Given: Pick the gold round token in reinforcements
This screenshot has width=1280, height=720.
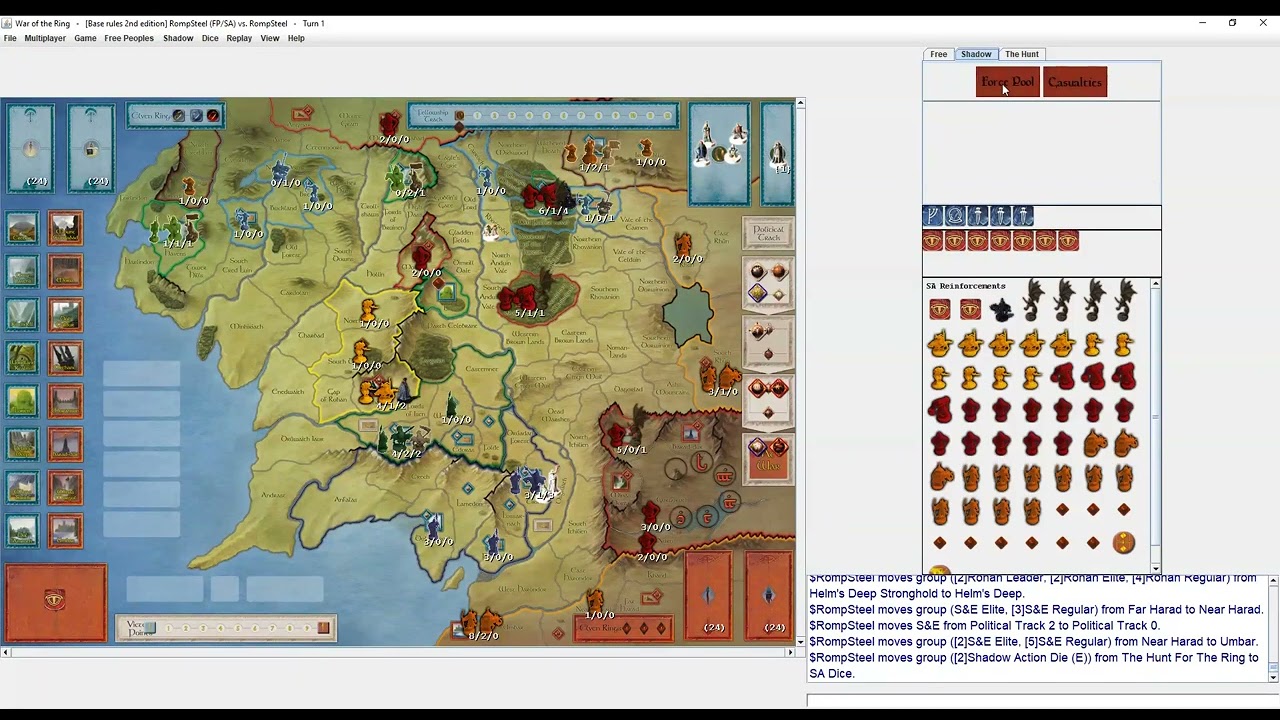Looking at the screenshot, I should tap(1124, 543).
